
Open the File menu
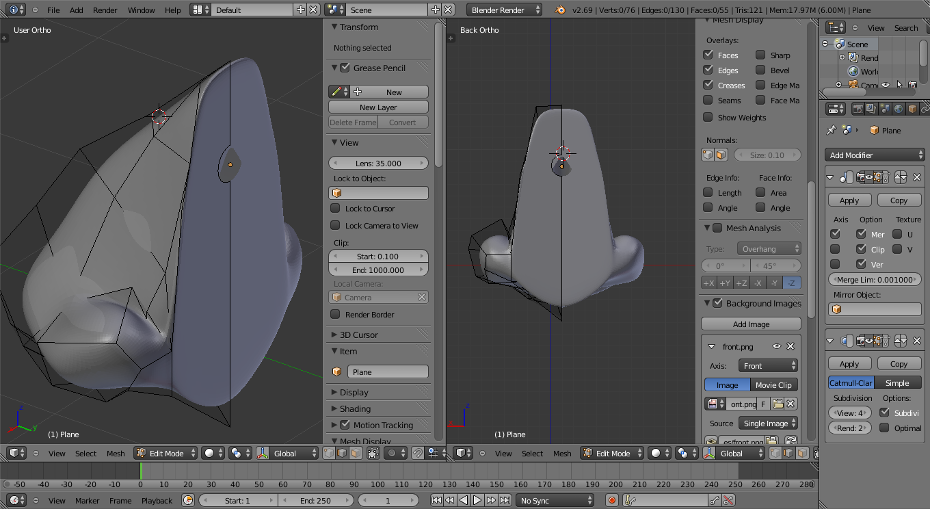[x=53, y=10]
